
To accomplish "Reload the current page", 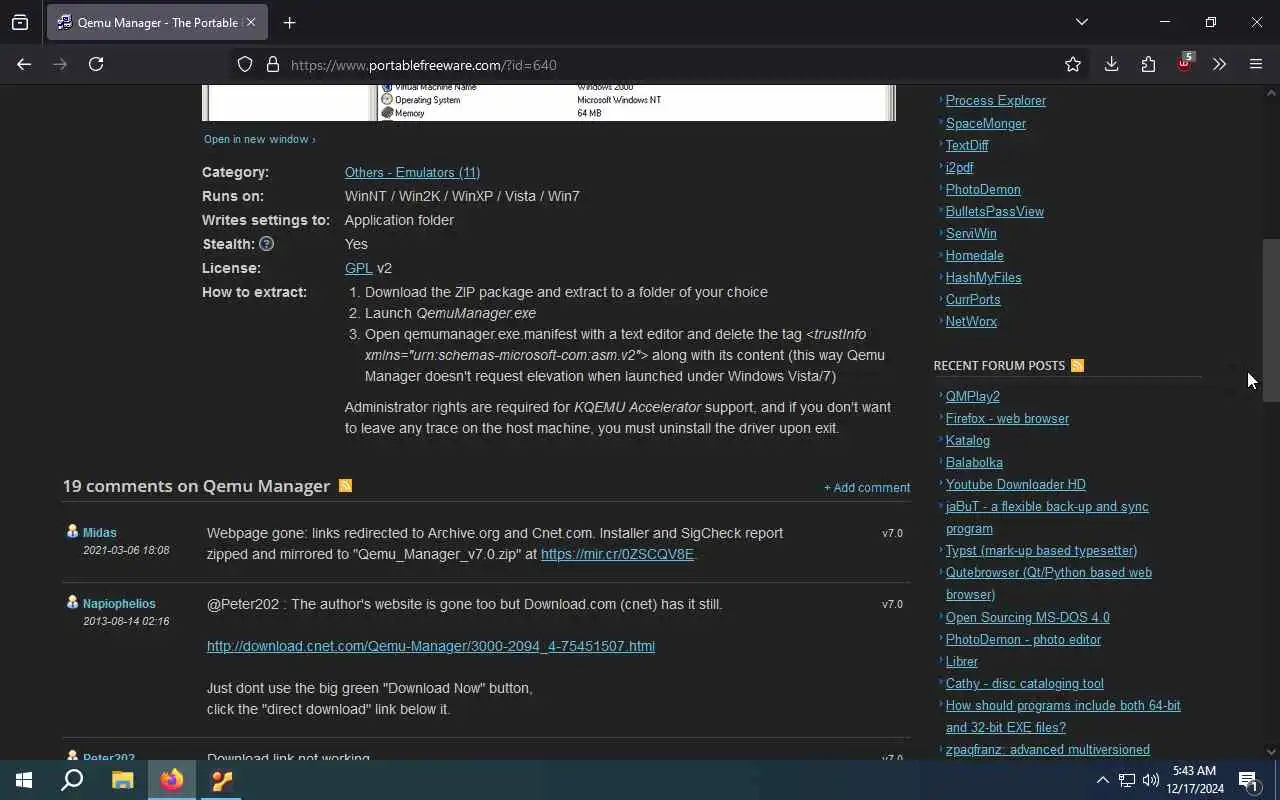I will 96,64.
